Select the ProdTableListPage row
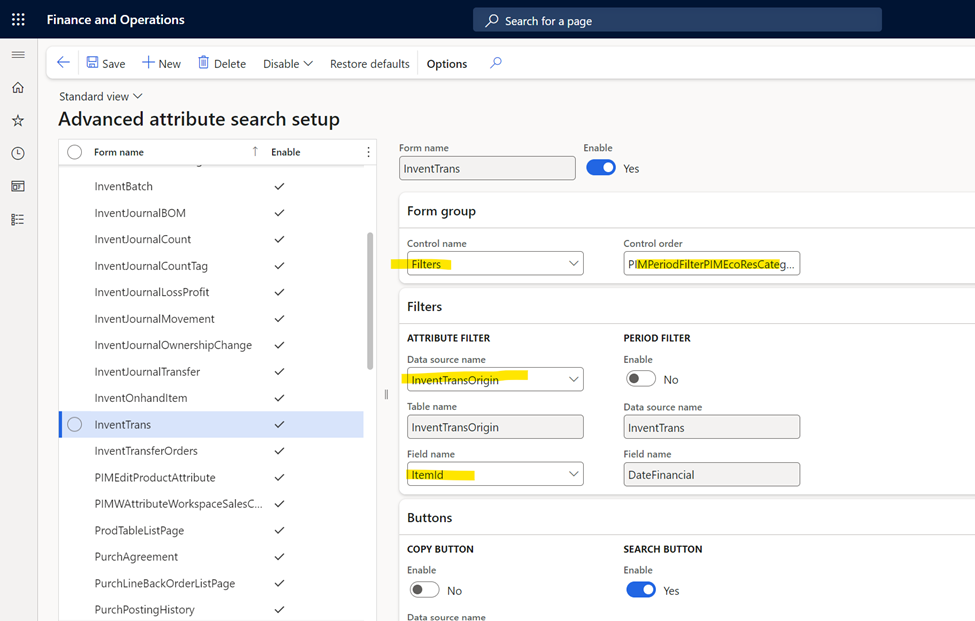The width and height of the screenshot is (975, 621). coord(211,530)
